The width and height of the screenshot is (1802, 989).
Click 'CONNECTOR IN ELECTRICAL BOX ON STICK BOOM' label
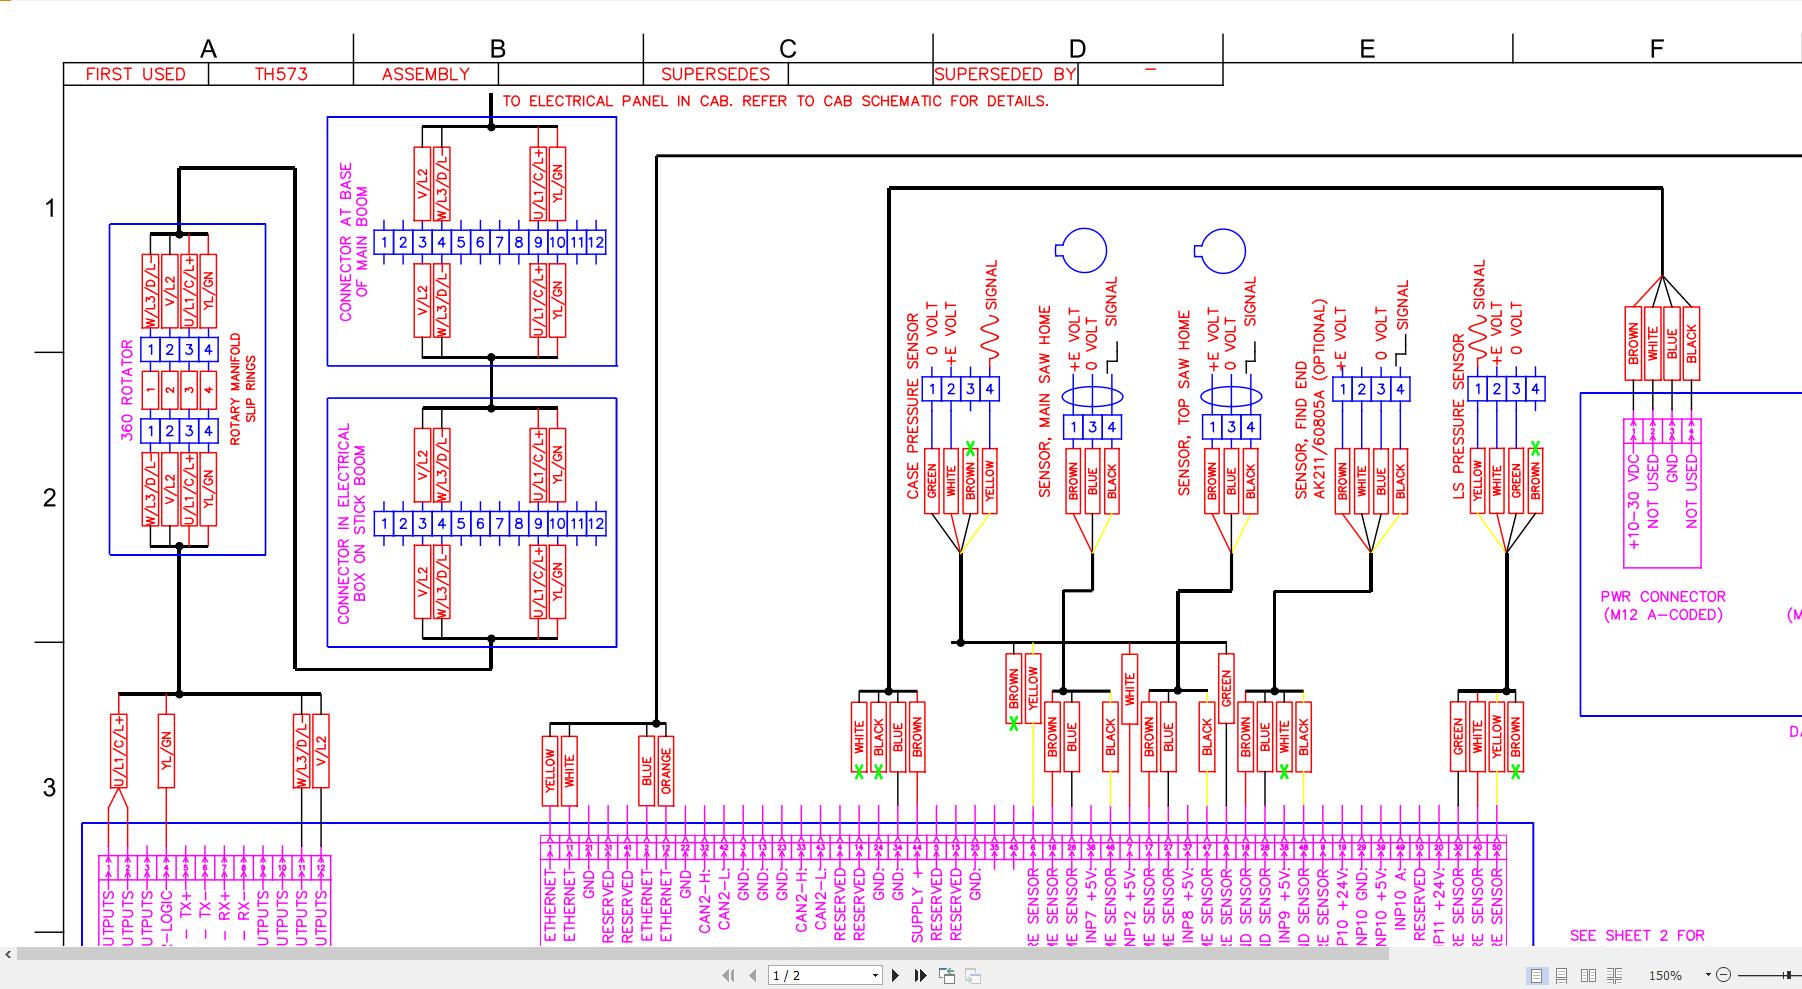[352, 523]
